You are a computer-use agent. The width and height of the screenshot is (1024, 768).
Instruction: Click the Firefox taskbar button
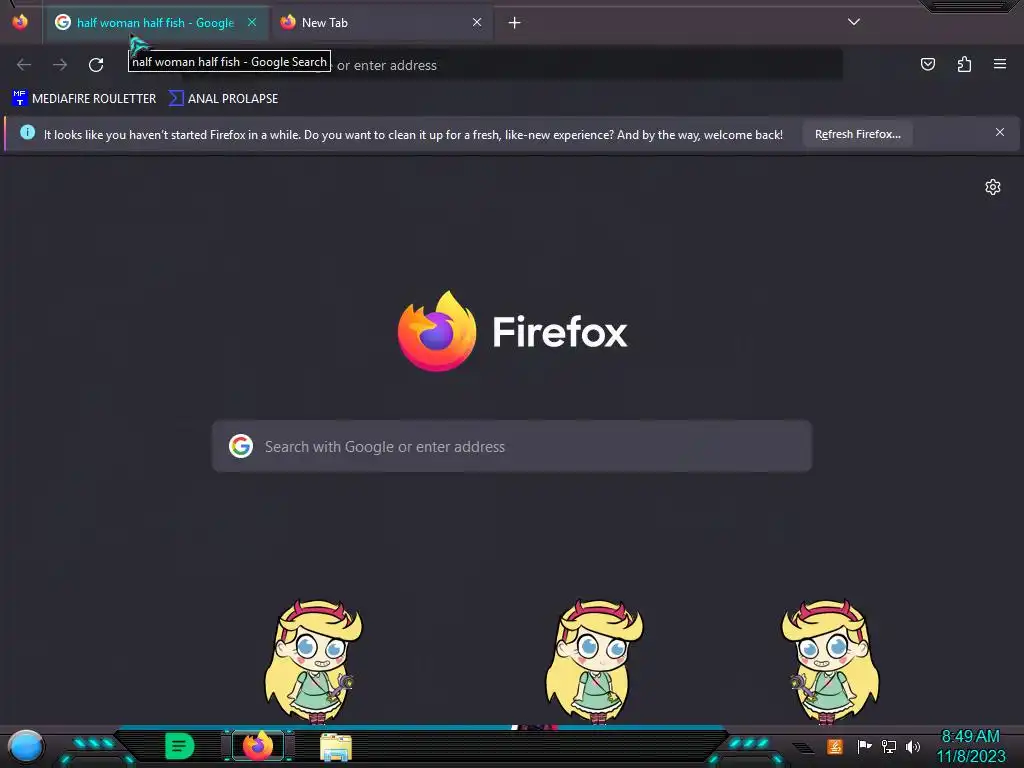pos(258,746)
